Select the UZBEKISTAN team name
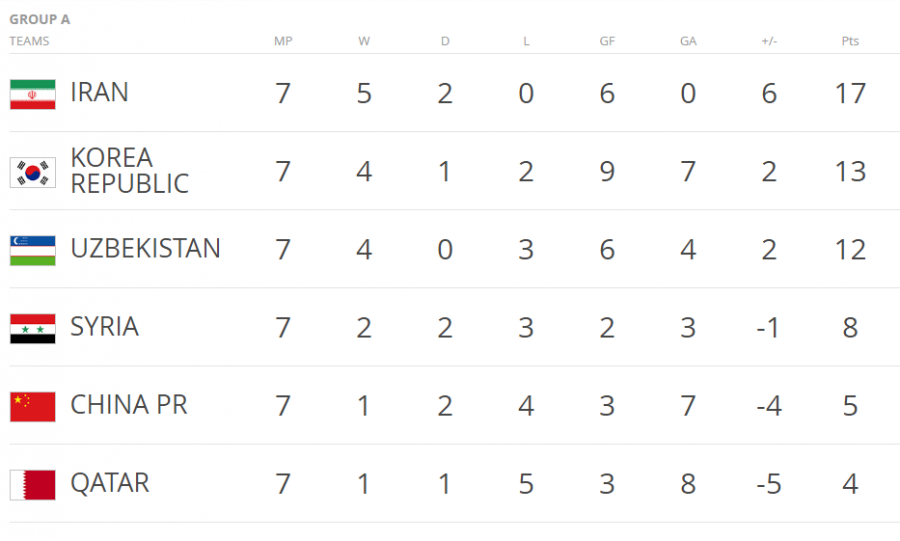The width and height of the screenshot is (900, 541). click(x=145, y=249)
